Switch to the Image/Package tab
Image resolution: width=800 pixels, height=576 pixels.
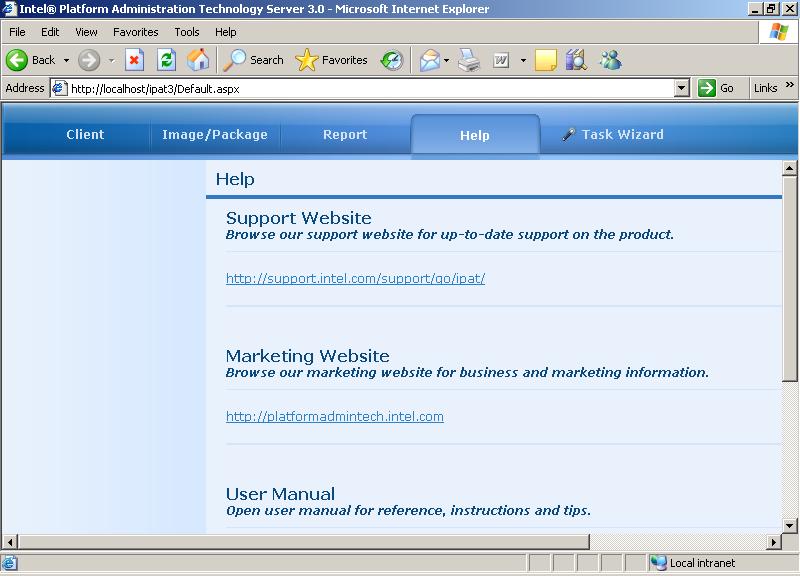215,135
